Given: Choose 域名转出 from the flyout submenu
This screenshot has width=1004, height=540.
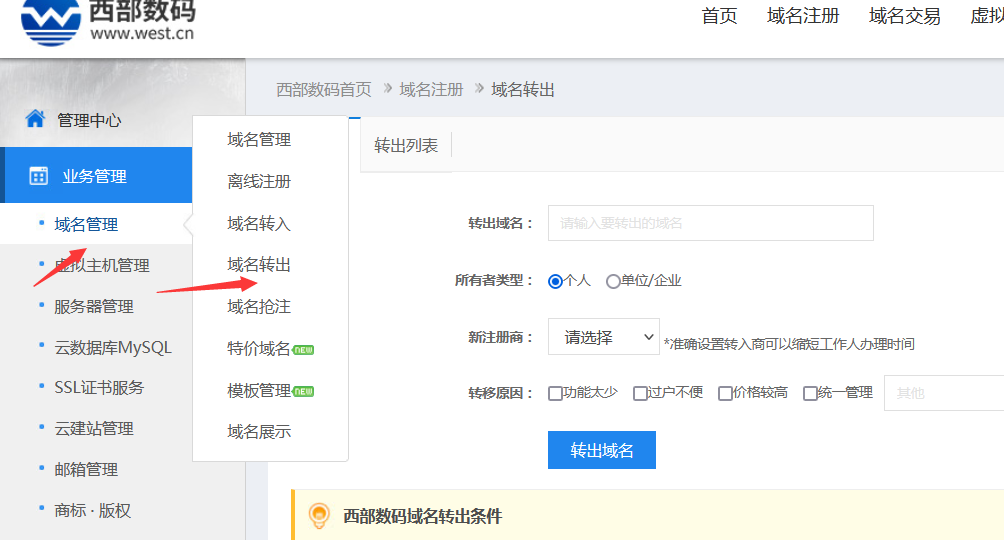Looking at the screenshot, I should click(x=259, y=265).
